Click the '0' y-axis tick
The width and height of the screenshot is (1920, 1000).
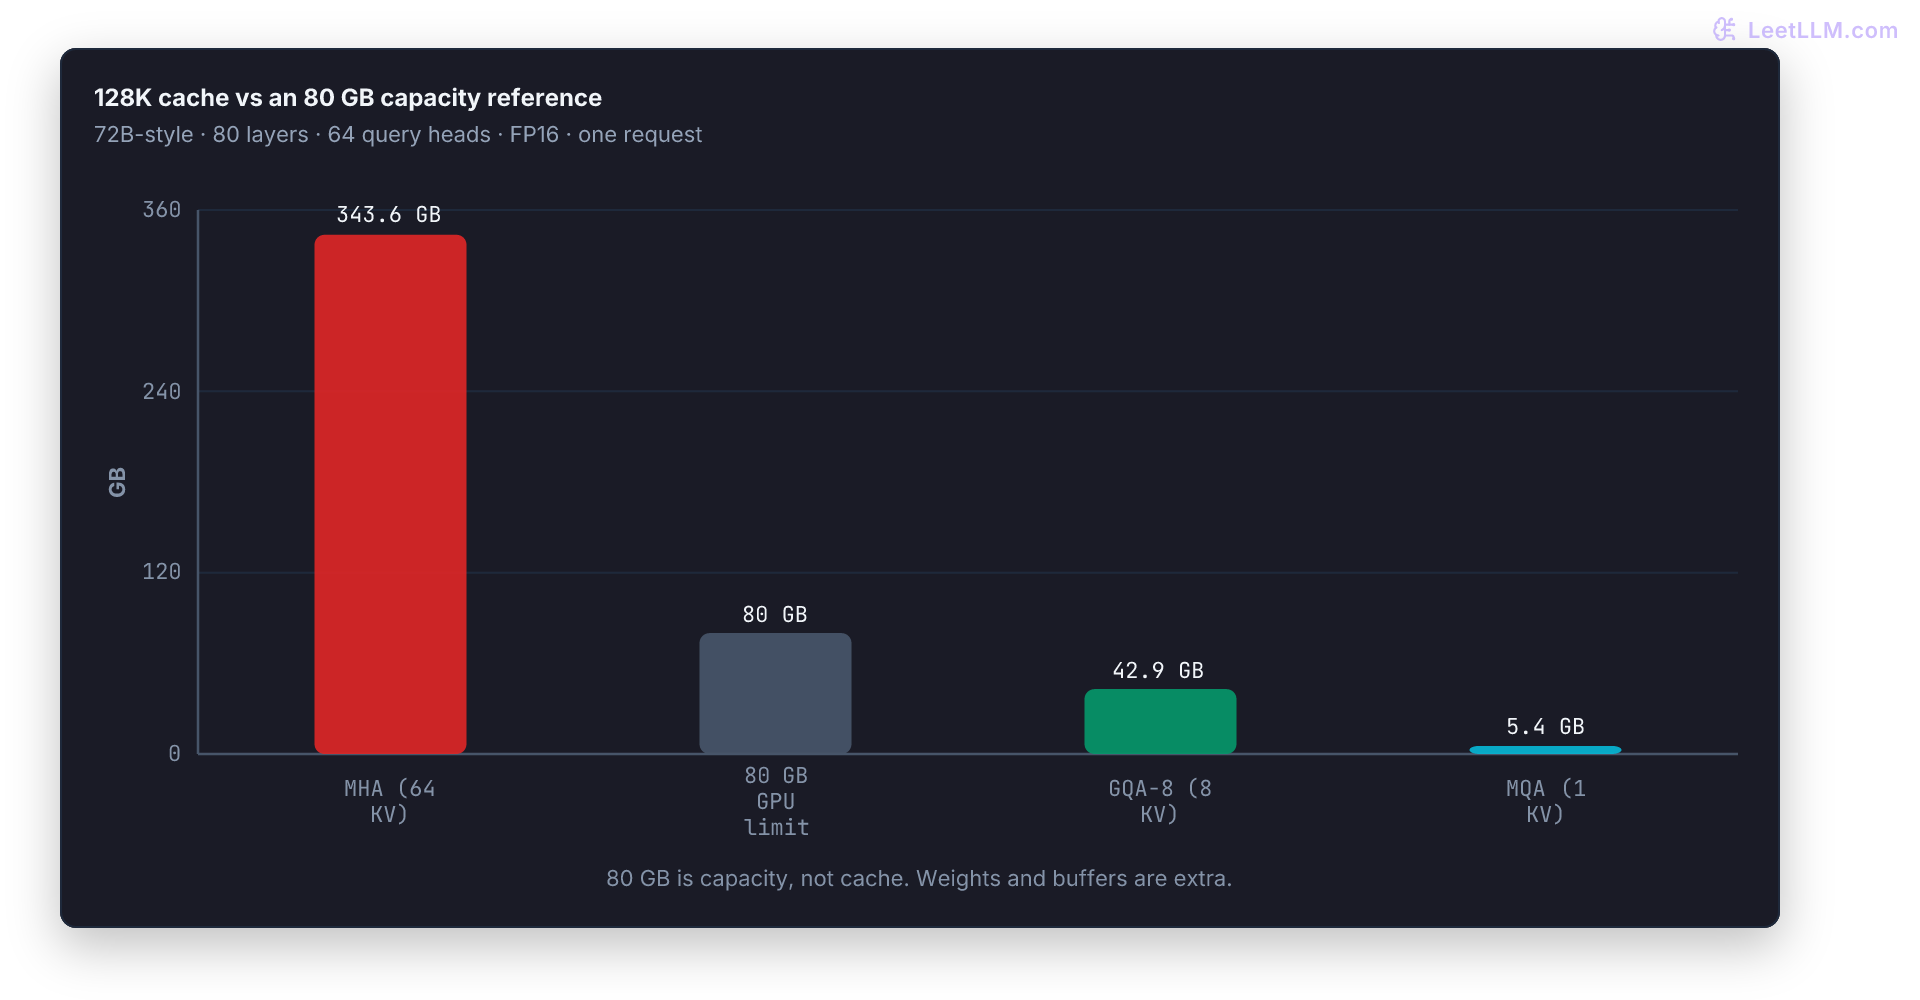tap(175, 754)
